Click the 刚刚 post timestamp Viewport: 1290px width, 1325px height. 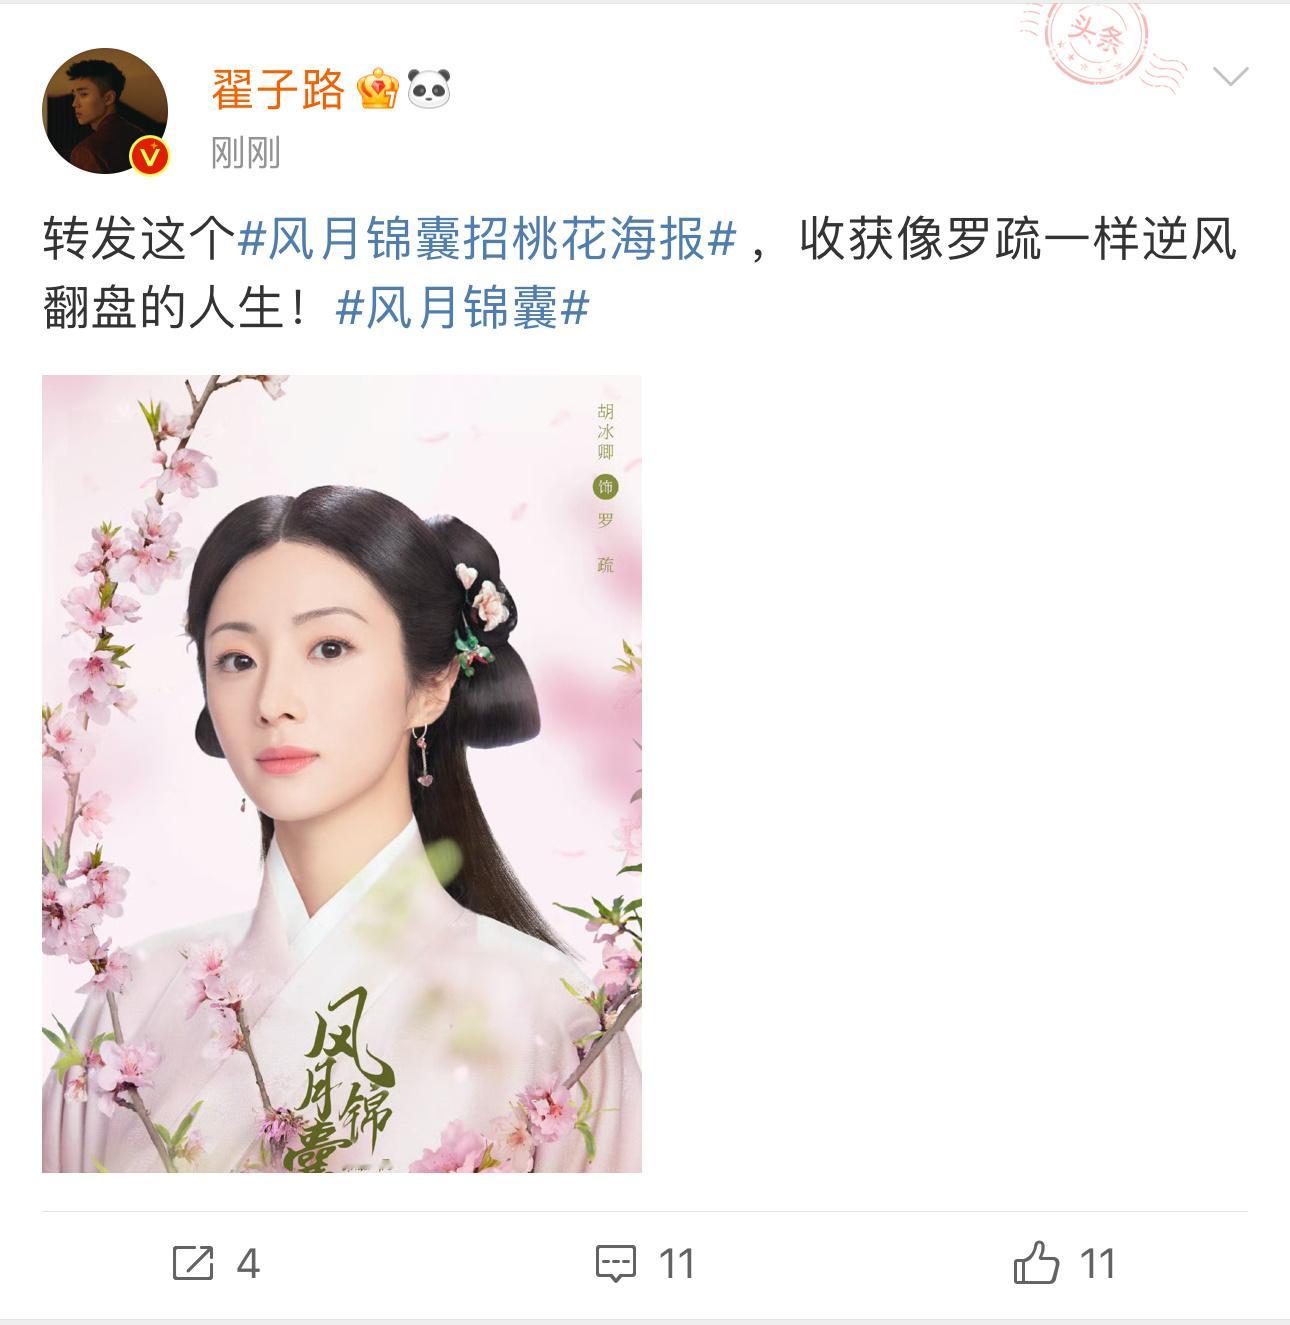[245, 153]
